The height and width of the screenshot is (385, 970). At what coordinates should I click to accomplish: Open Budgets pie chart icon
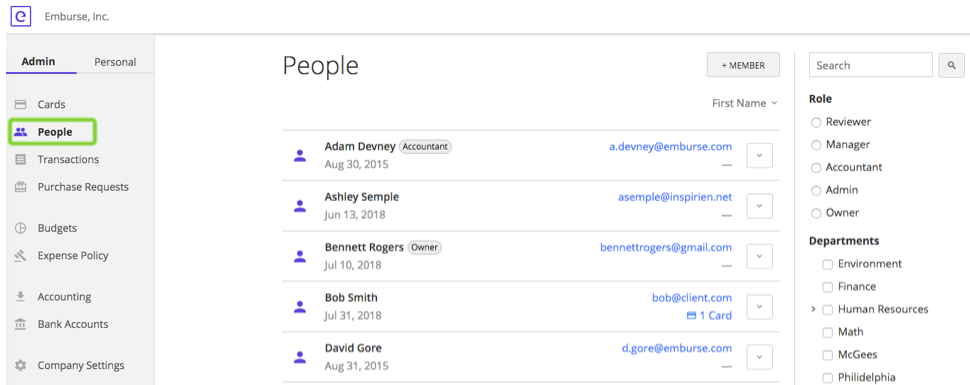click(x=20, y=228)
